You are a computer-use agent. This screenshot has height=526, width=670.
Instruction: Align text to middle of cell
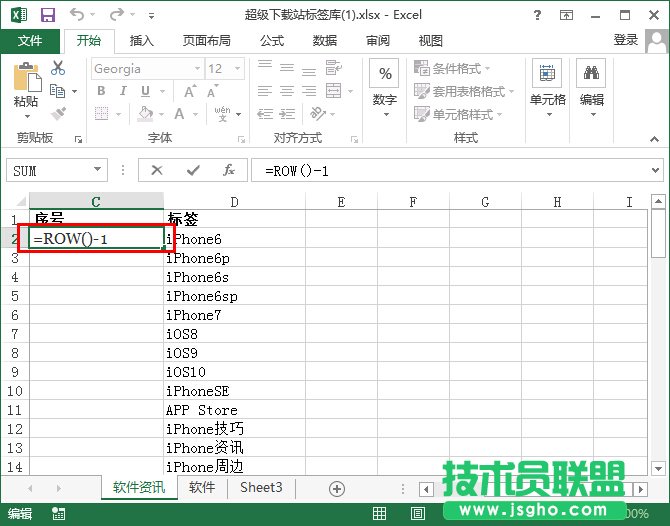287,68
